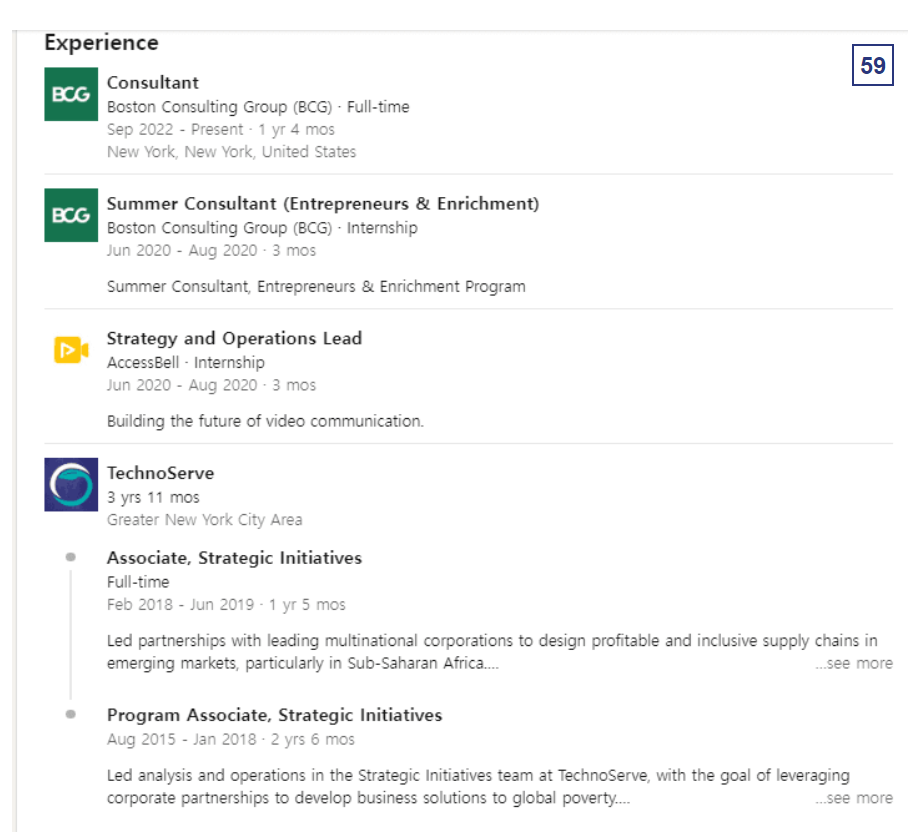The image size is (922, 835).
Task: Click Associate, Strategic Initiatives role title
Action: coord(234,557)
